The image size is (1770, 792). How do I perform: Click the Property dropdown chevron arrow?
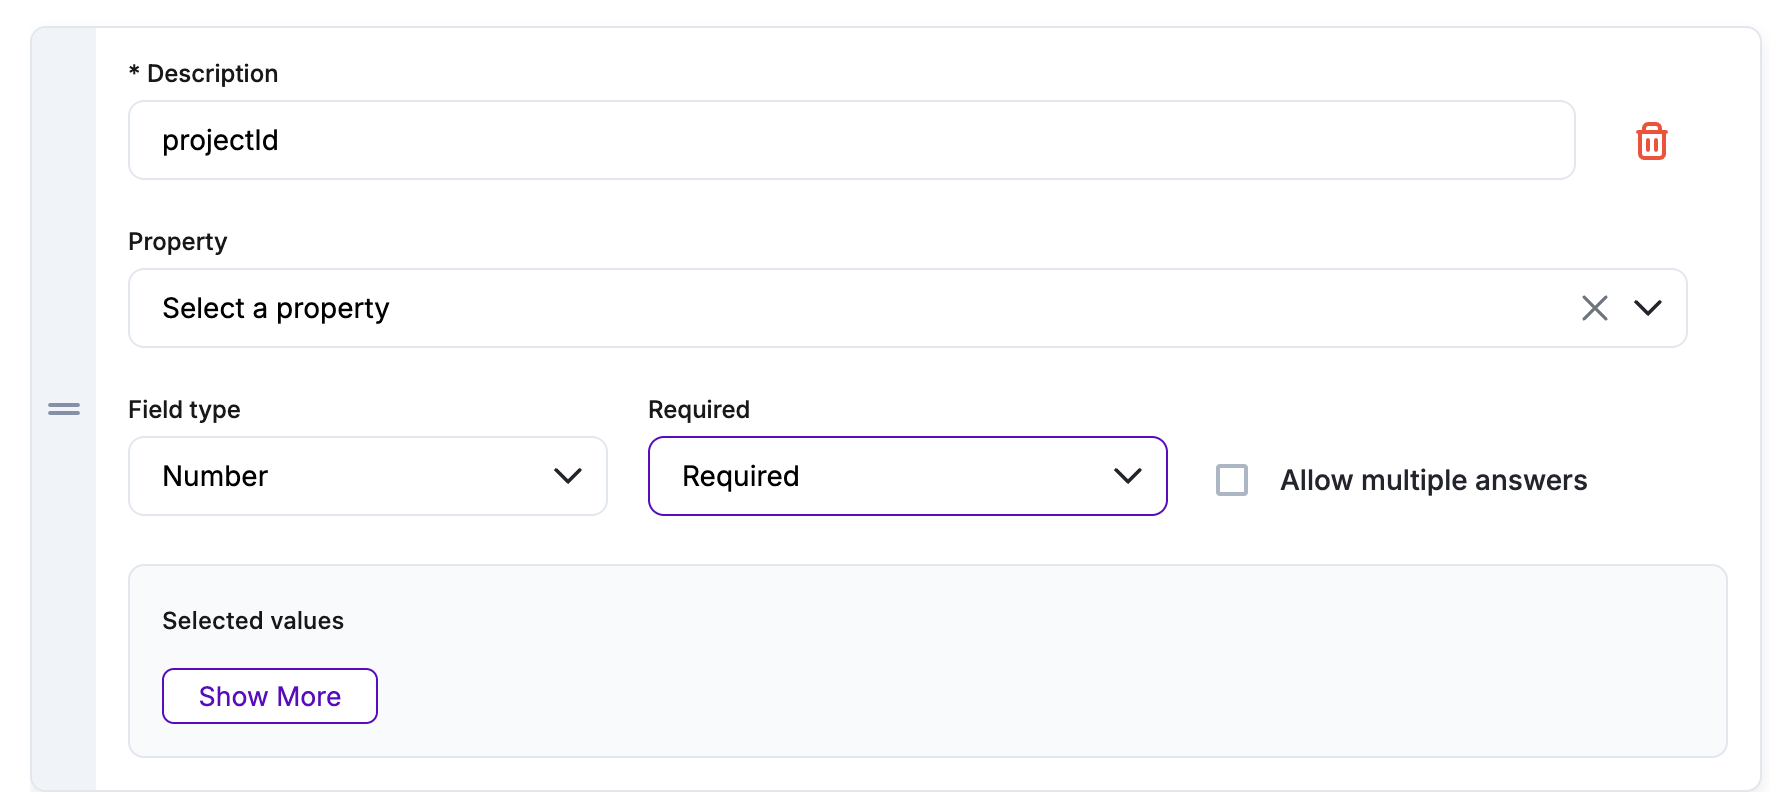tap(1647, 308)
